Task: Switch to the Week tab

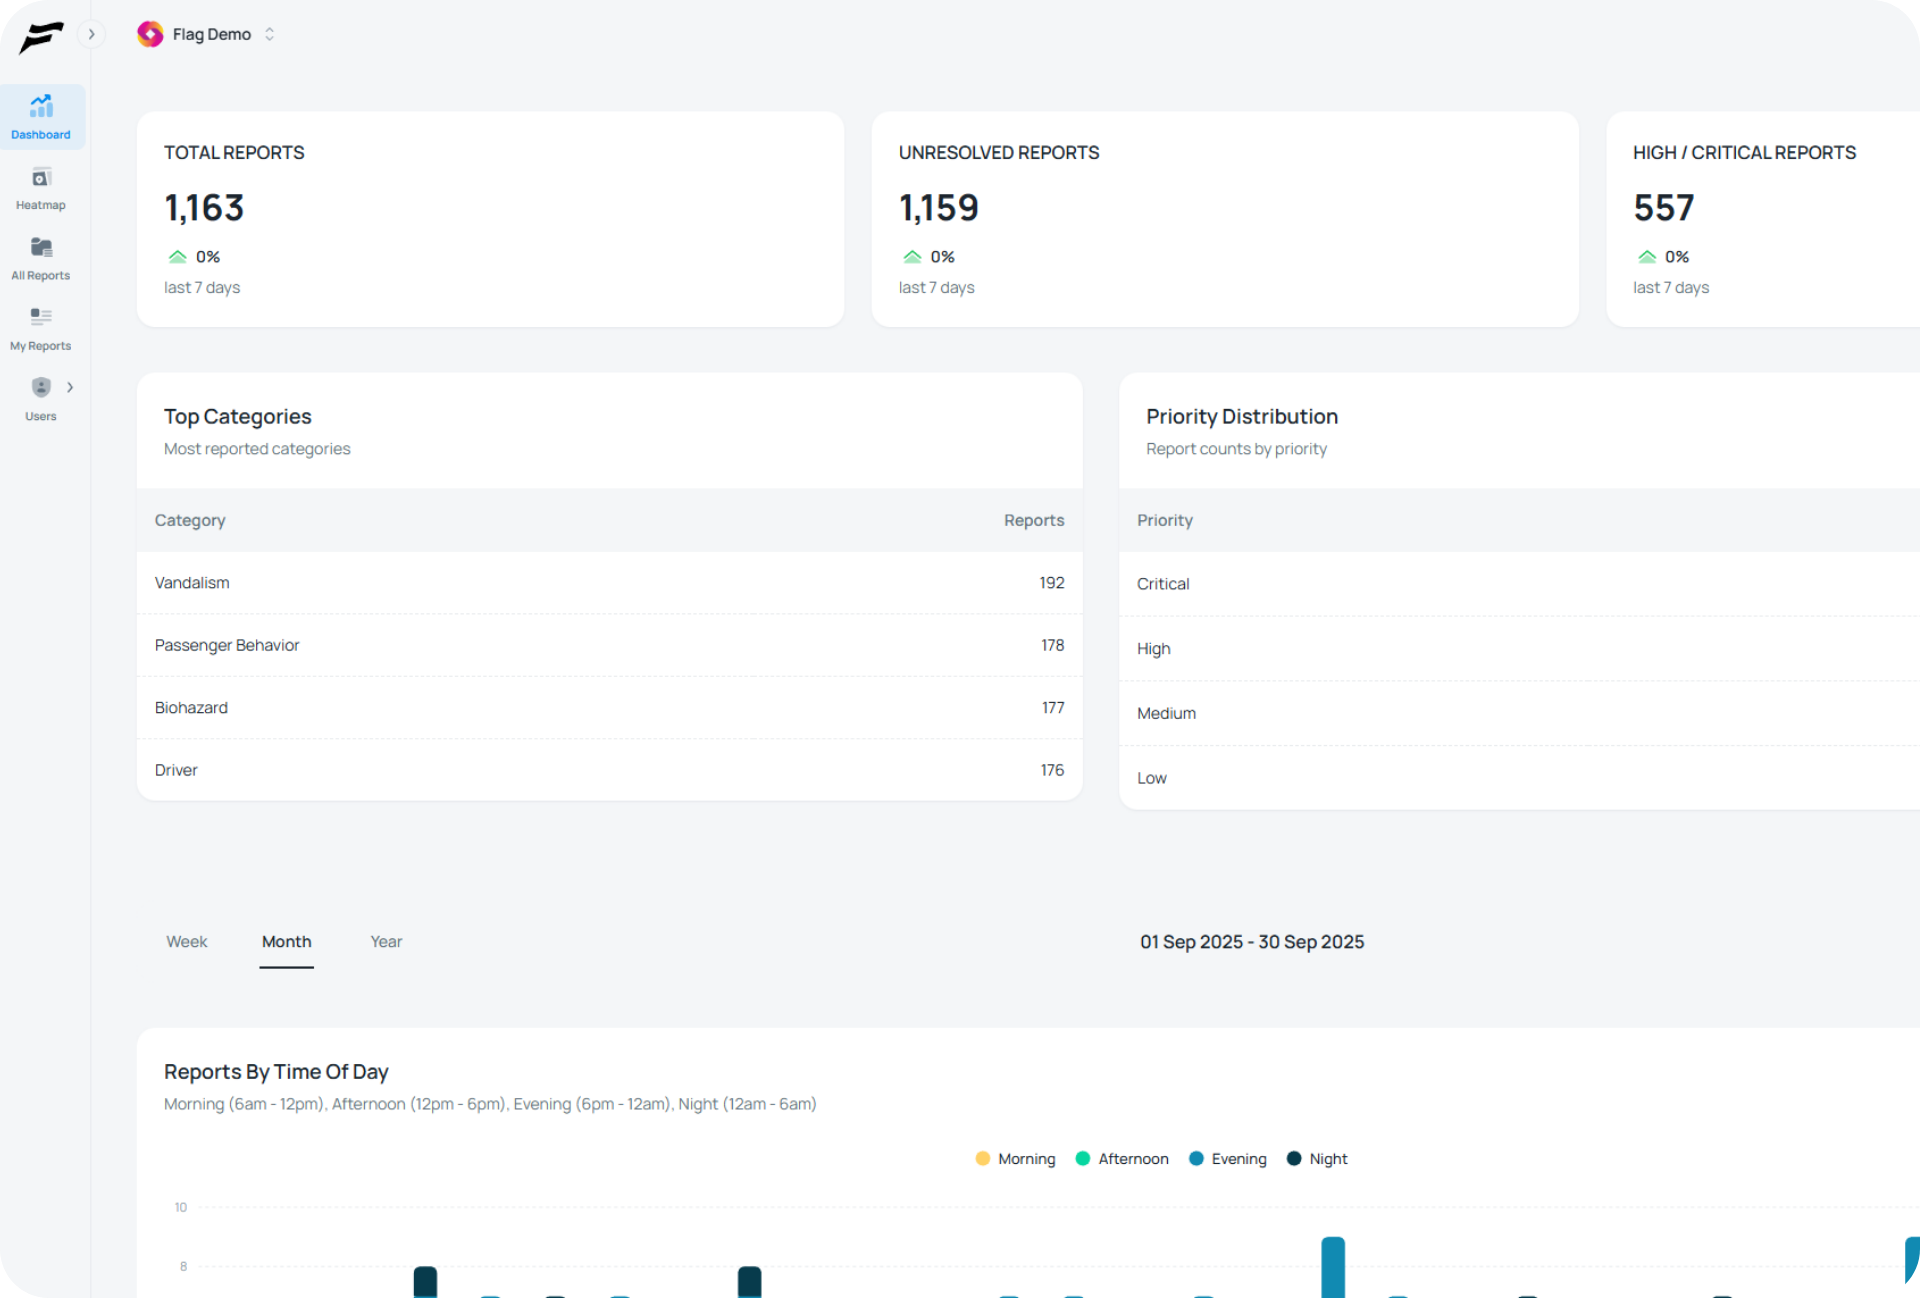Action: tap(187, 942)
